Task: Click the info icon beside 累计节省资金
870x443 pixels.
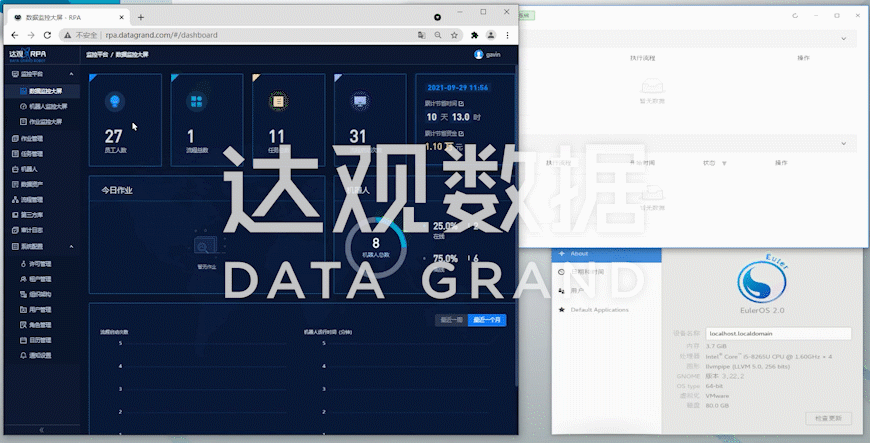Action: coord(462,133)
